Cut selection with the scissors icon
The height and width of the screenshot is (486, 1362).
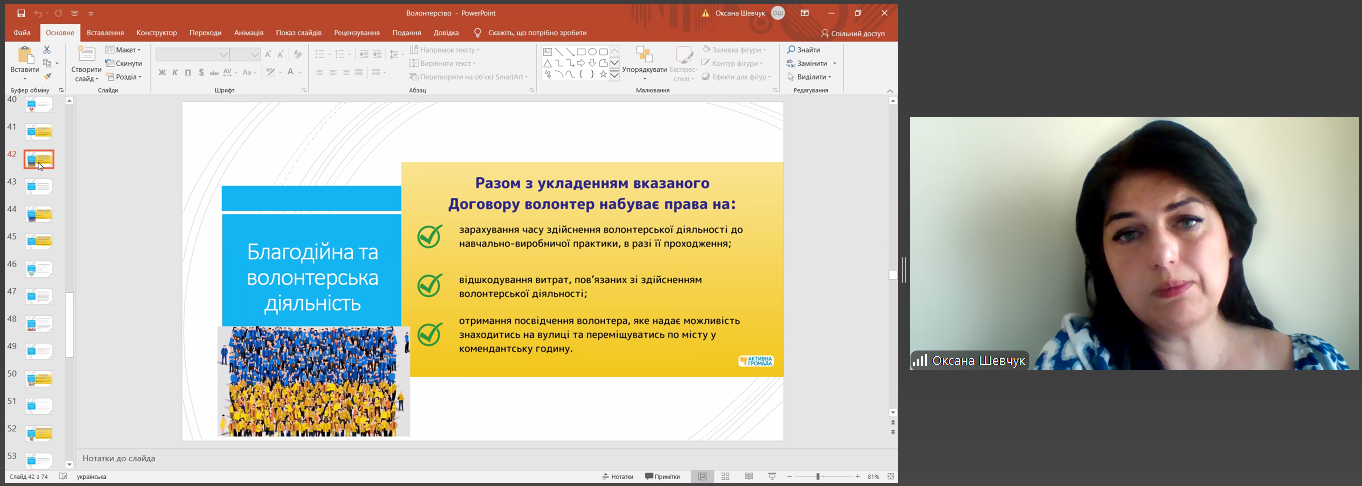[47, 50]
